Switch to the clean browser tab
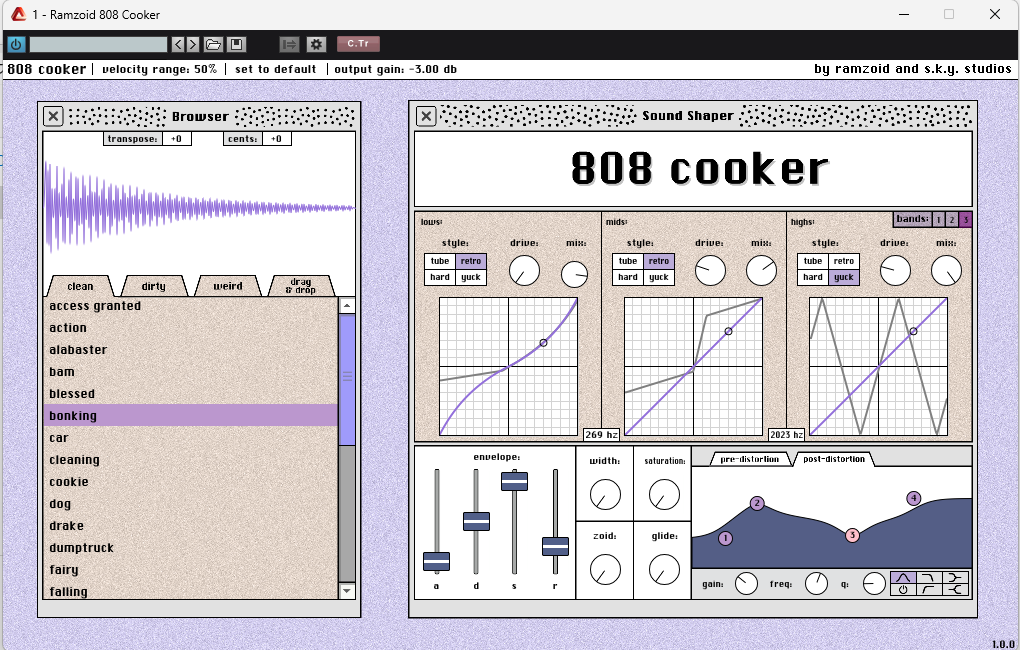The width and height of the screenshot is (1020, 650). (x=80, y=286)
